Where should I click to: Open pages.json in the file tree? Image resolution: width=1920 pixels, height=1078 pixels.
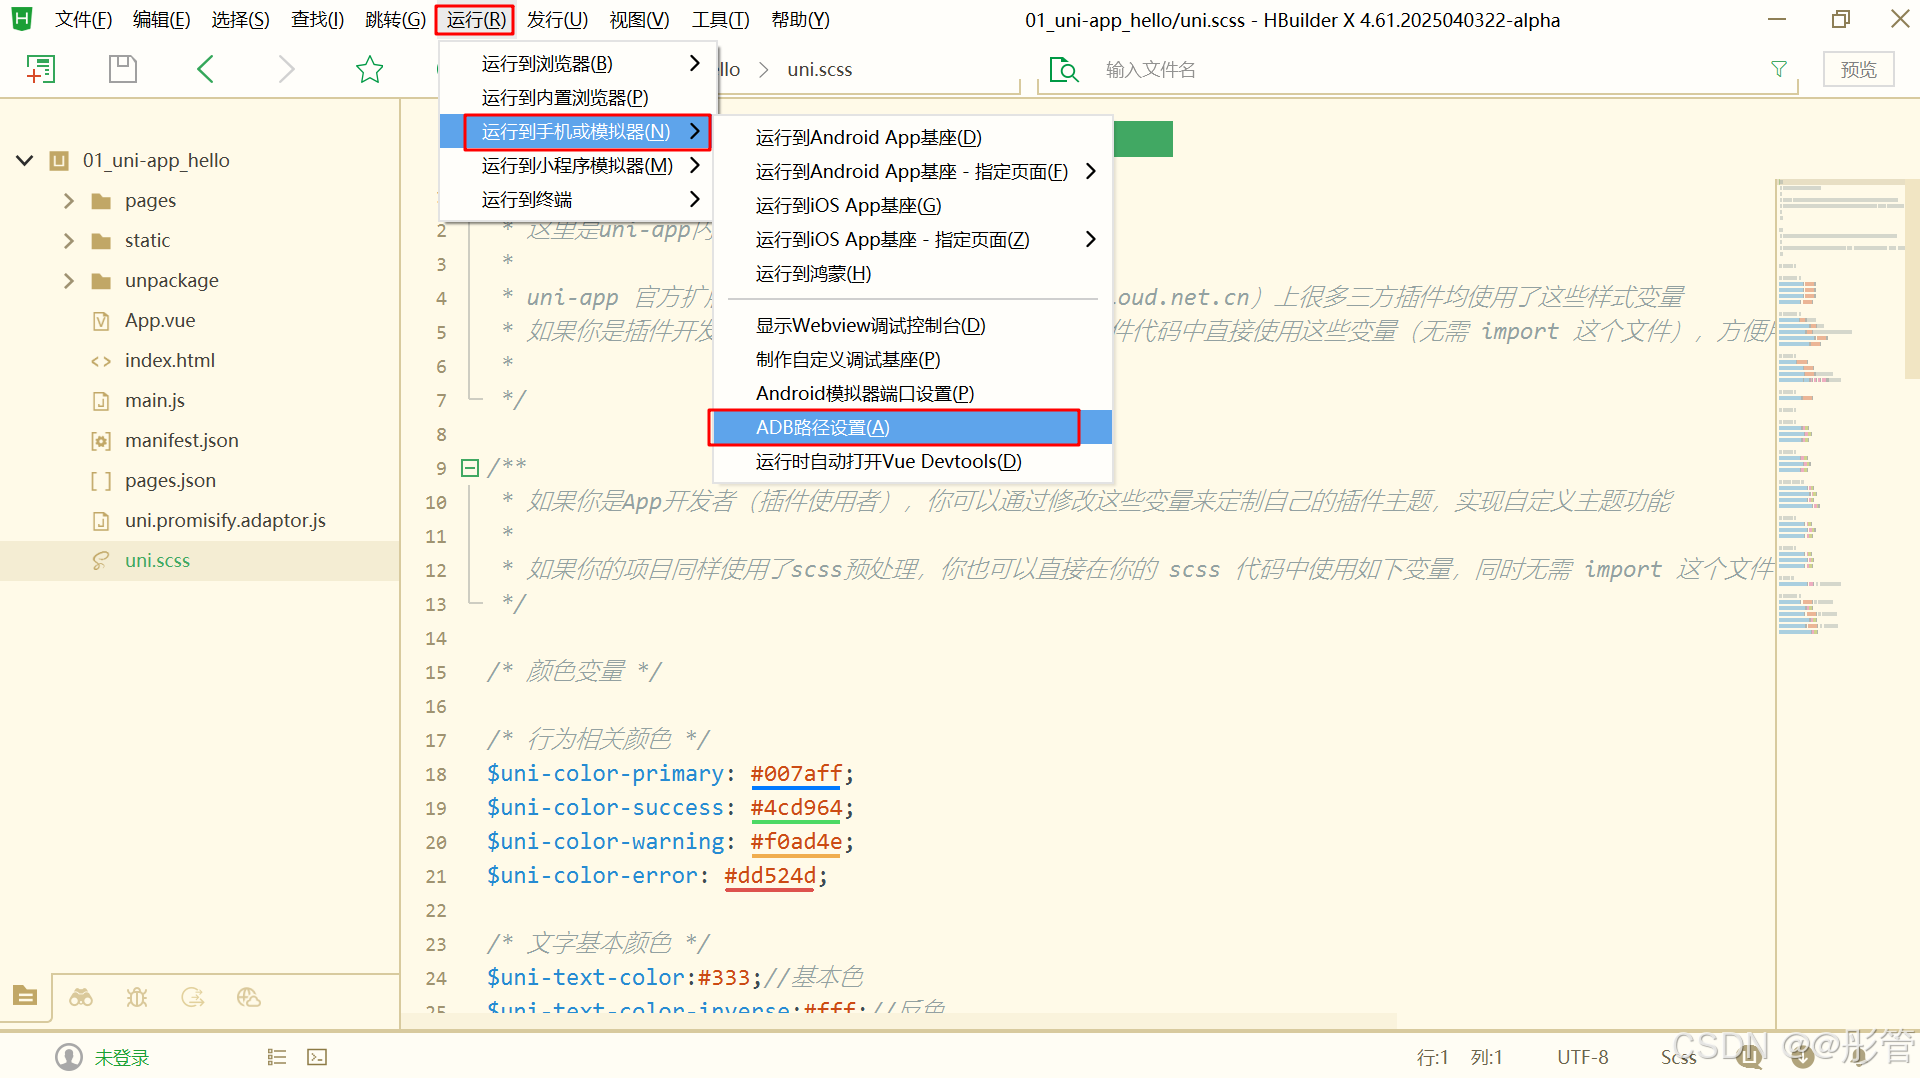click(170, 481)
